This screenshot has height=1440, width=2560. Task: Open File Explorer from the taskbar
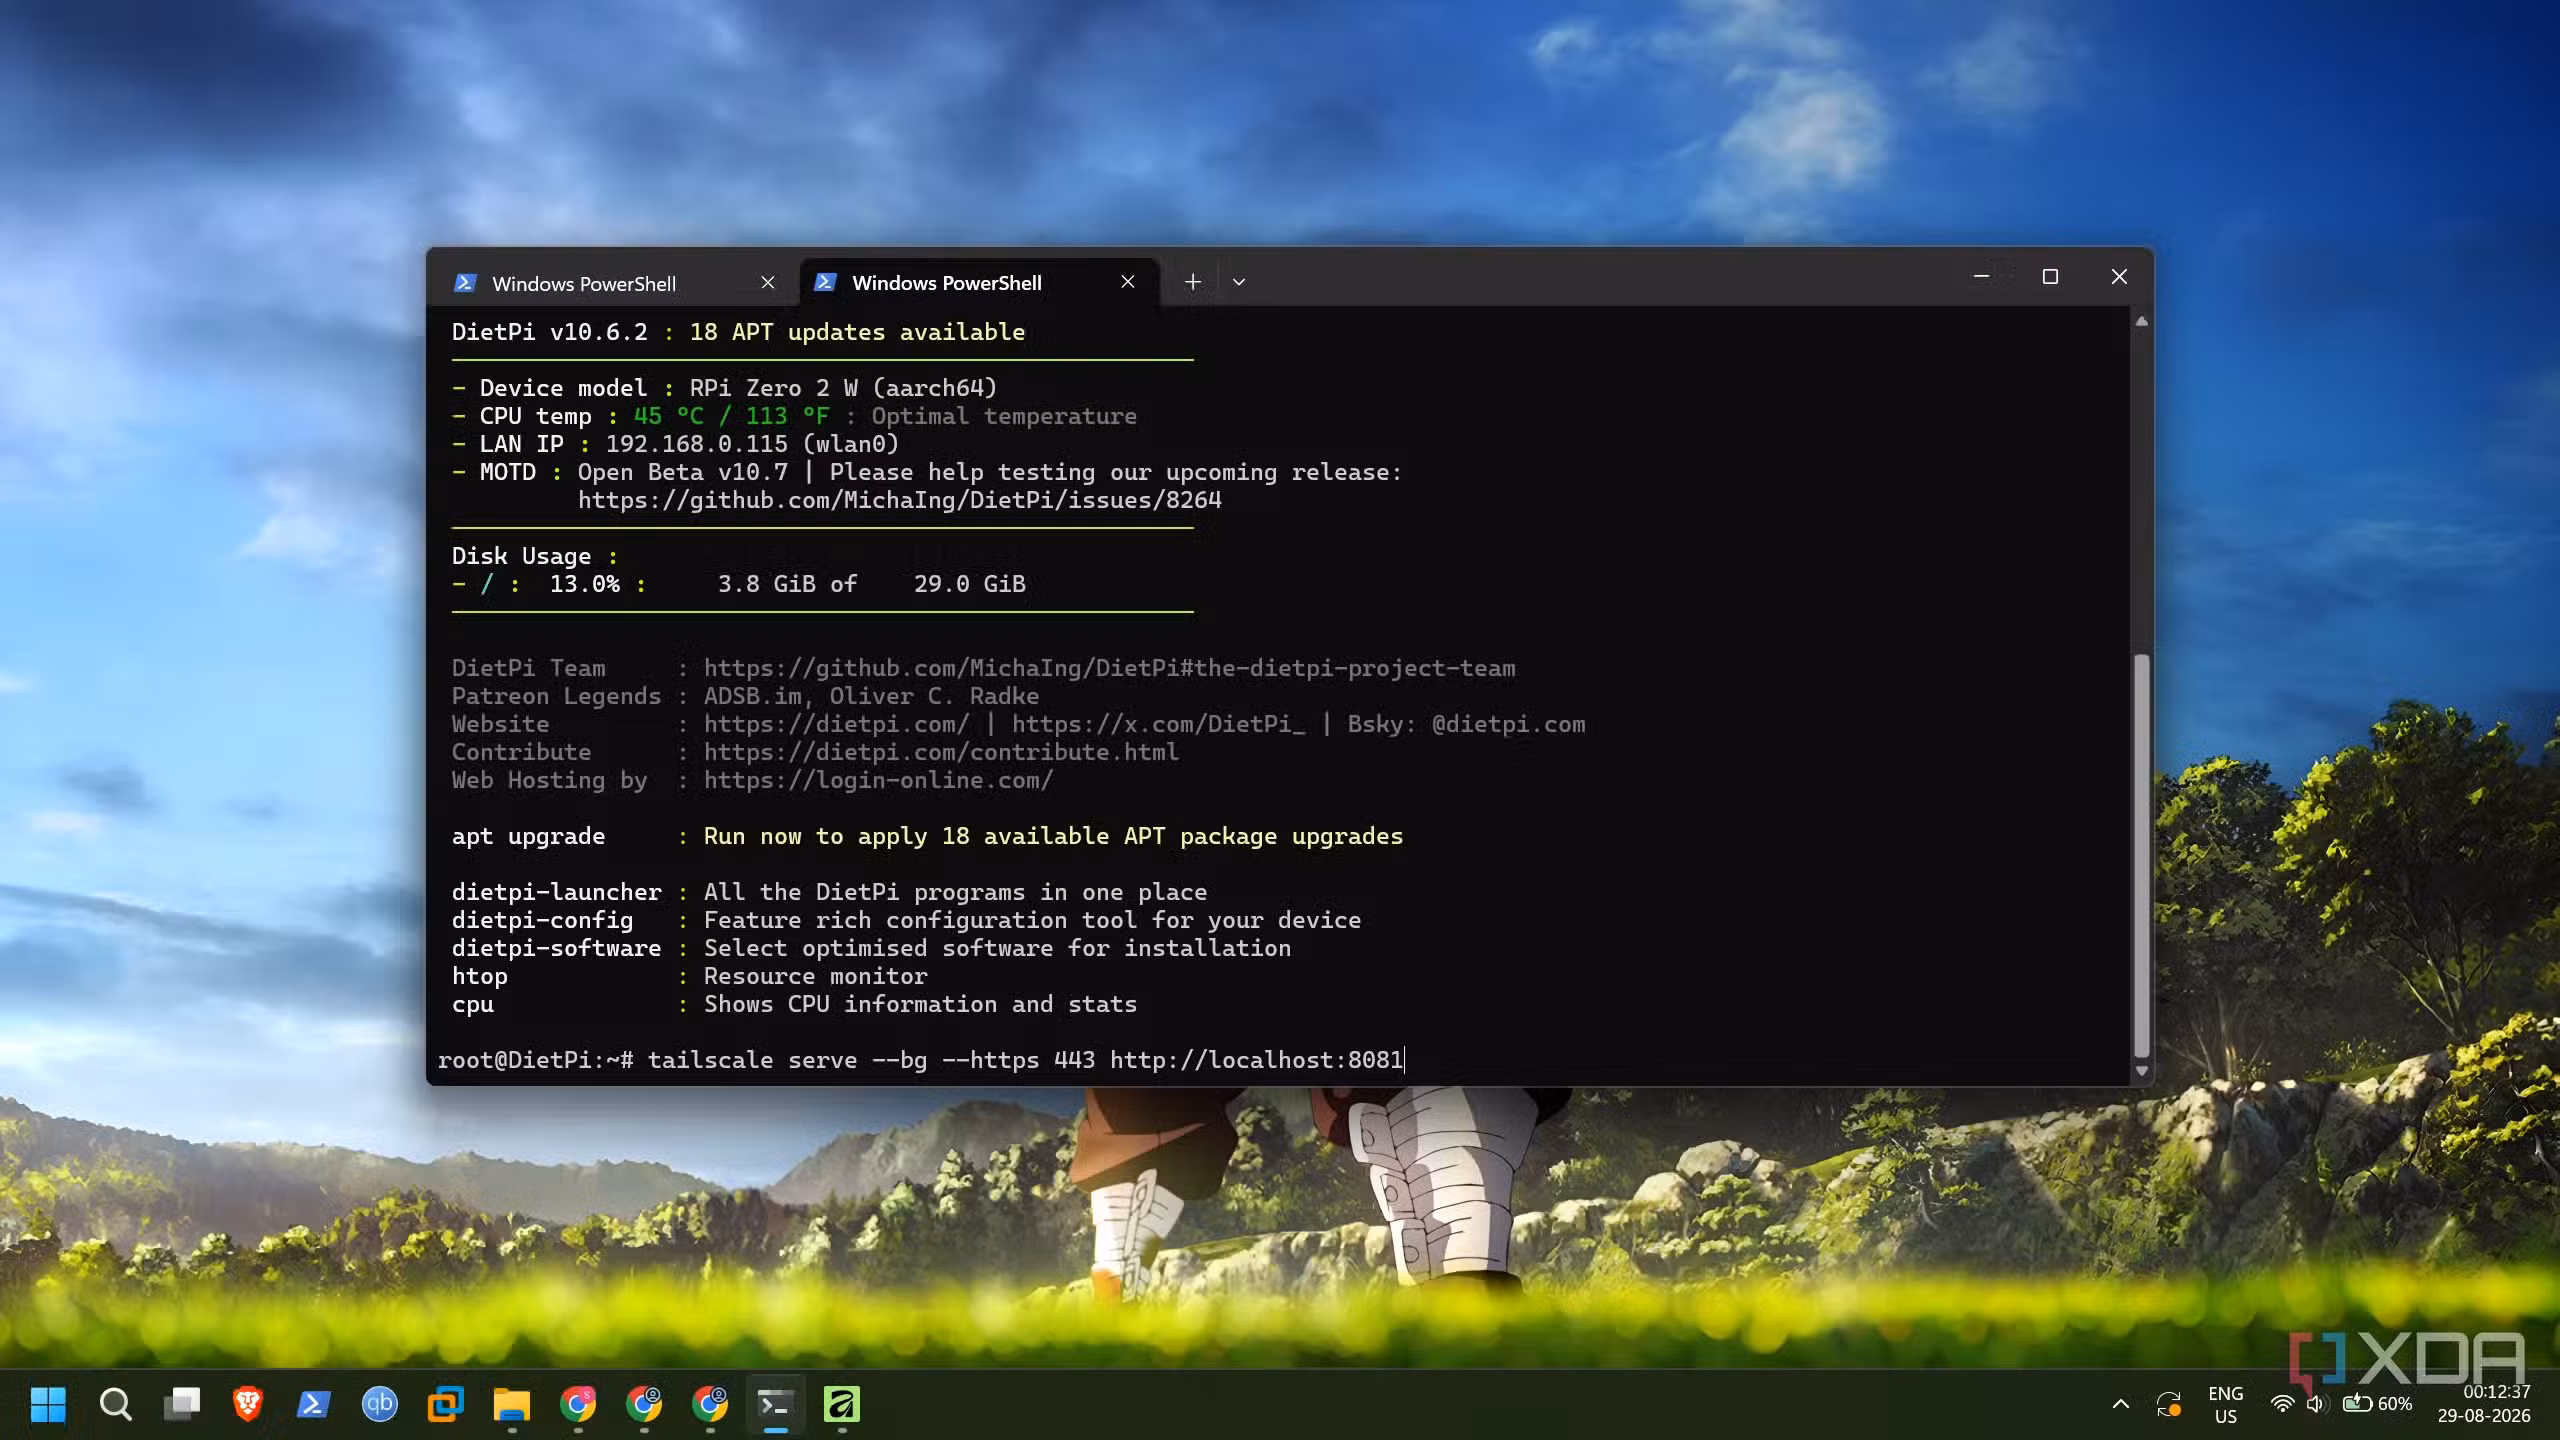point(512,1404)
